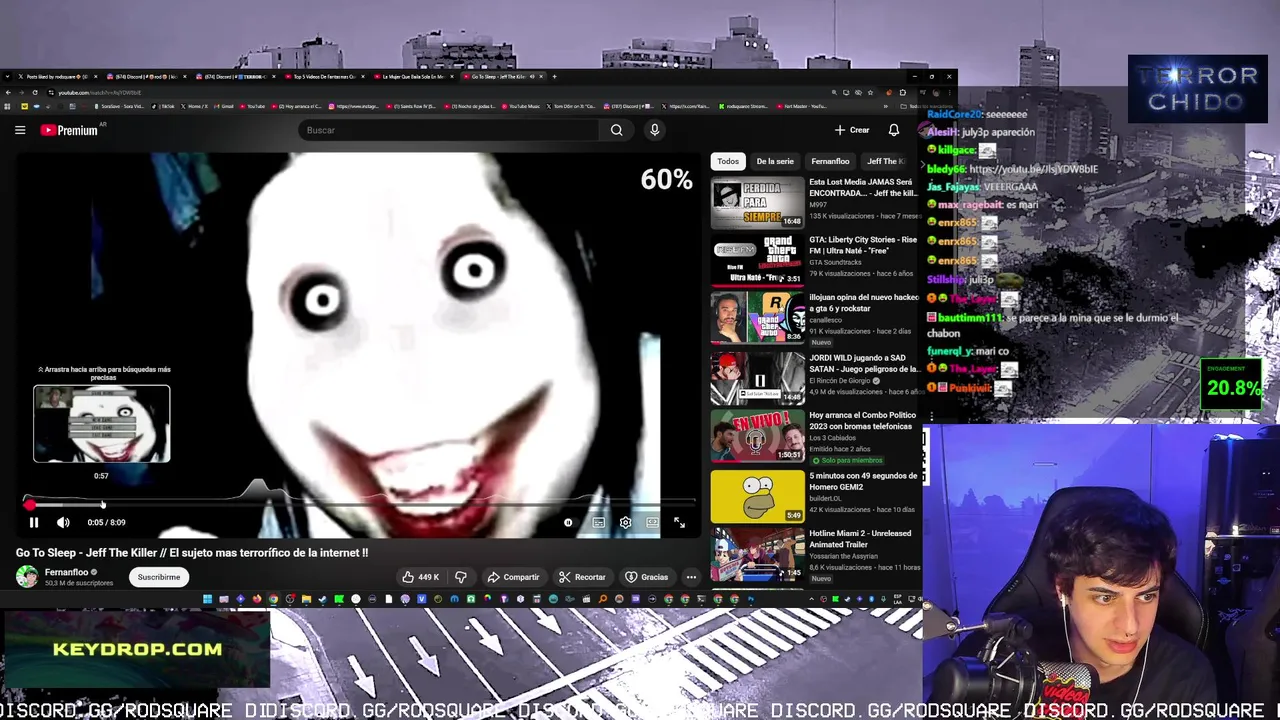Open Illojuan opina del nuevo hackeo video thumbnail

757,317
